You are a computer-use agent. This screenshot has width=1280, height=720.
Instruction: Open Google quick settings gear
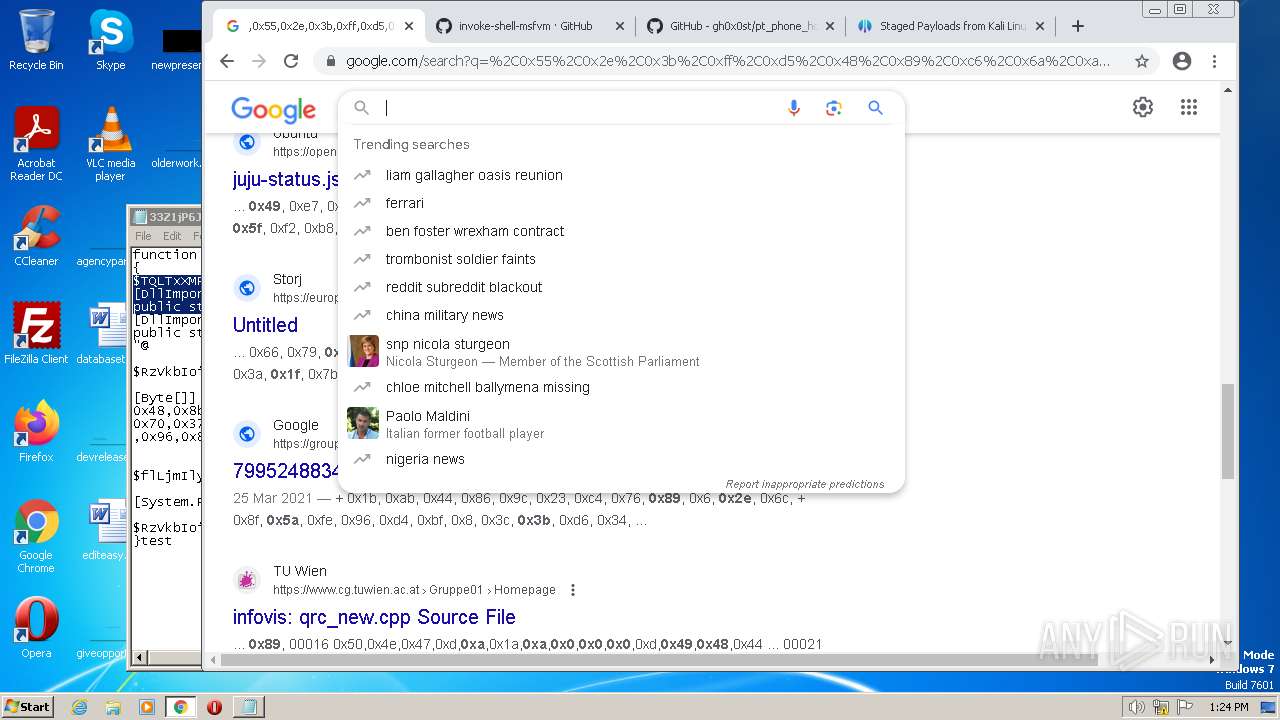click(x=1143, y=107)
